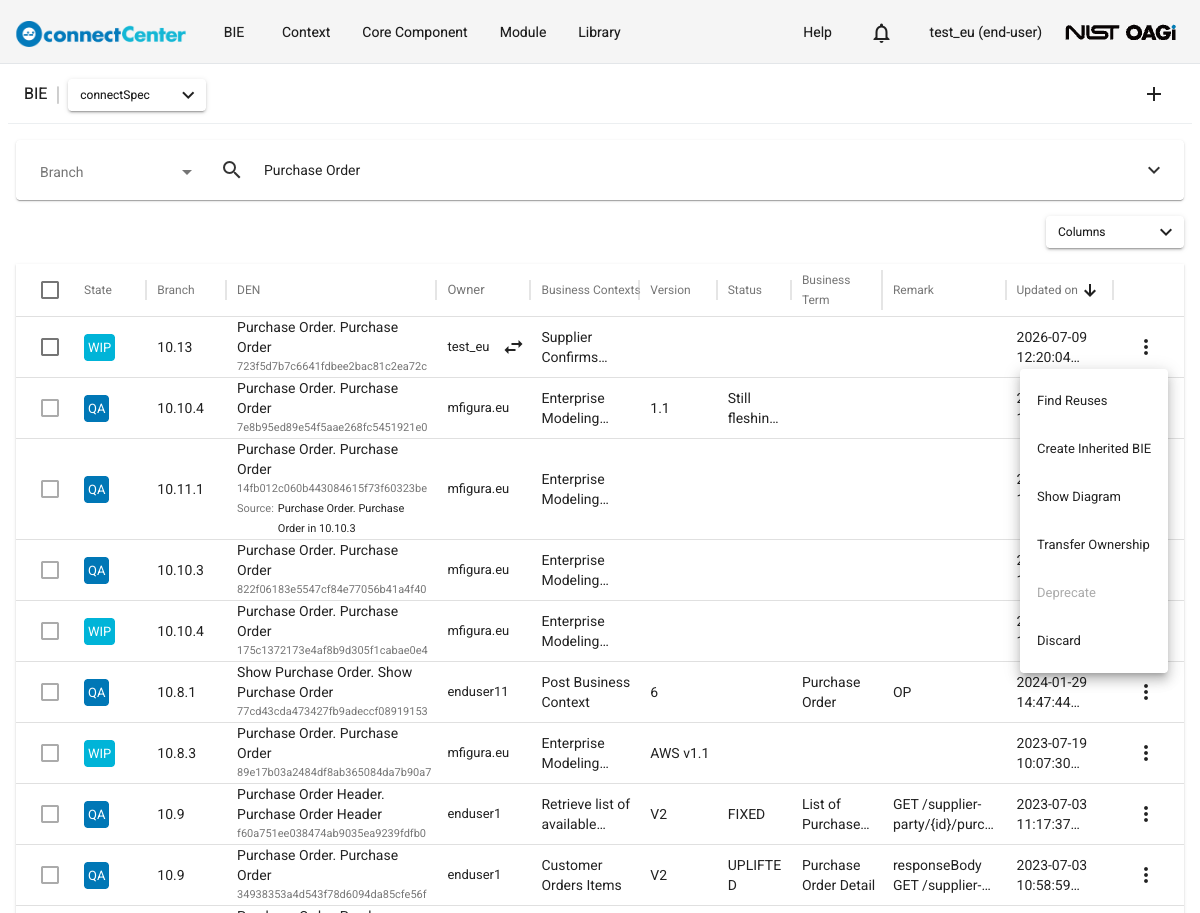Select Show Diagram menu entry
This screenshot has height=913, width=1200.
(x=1094, y=497)
